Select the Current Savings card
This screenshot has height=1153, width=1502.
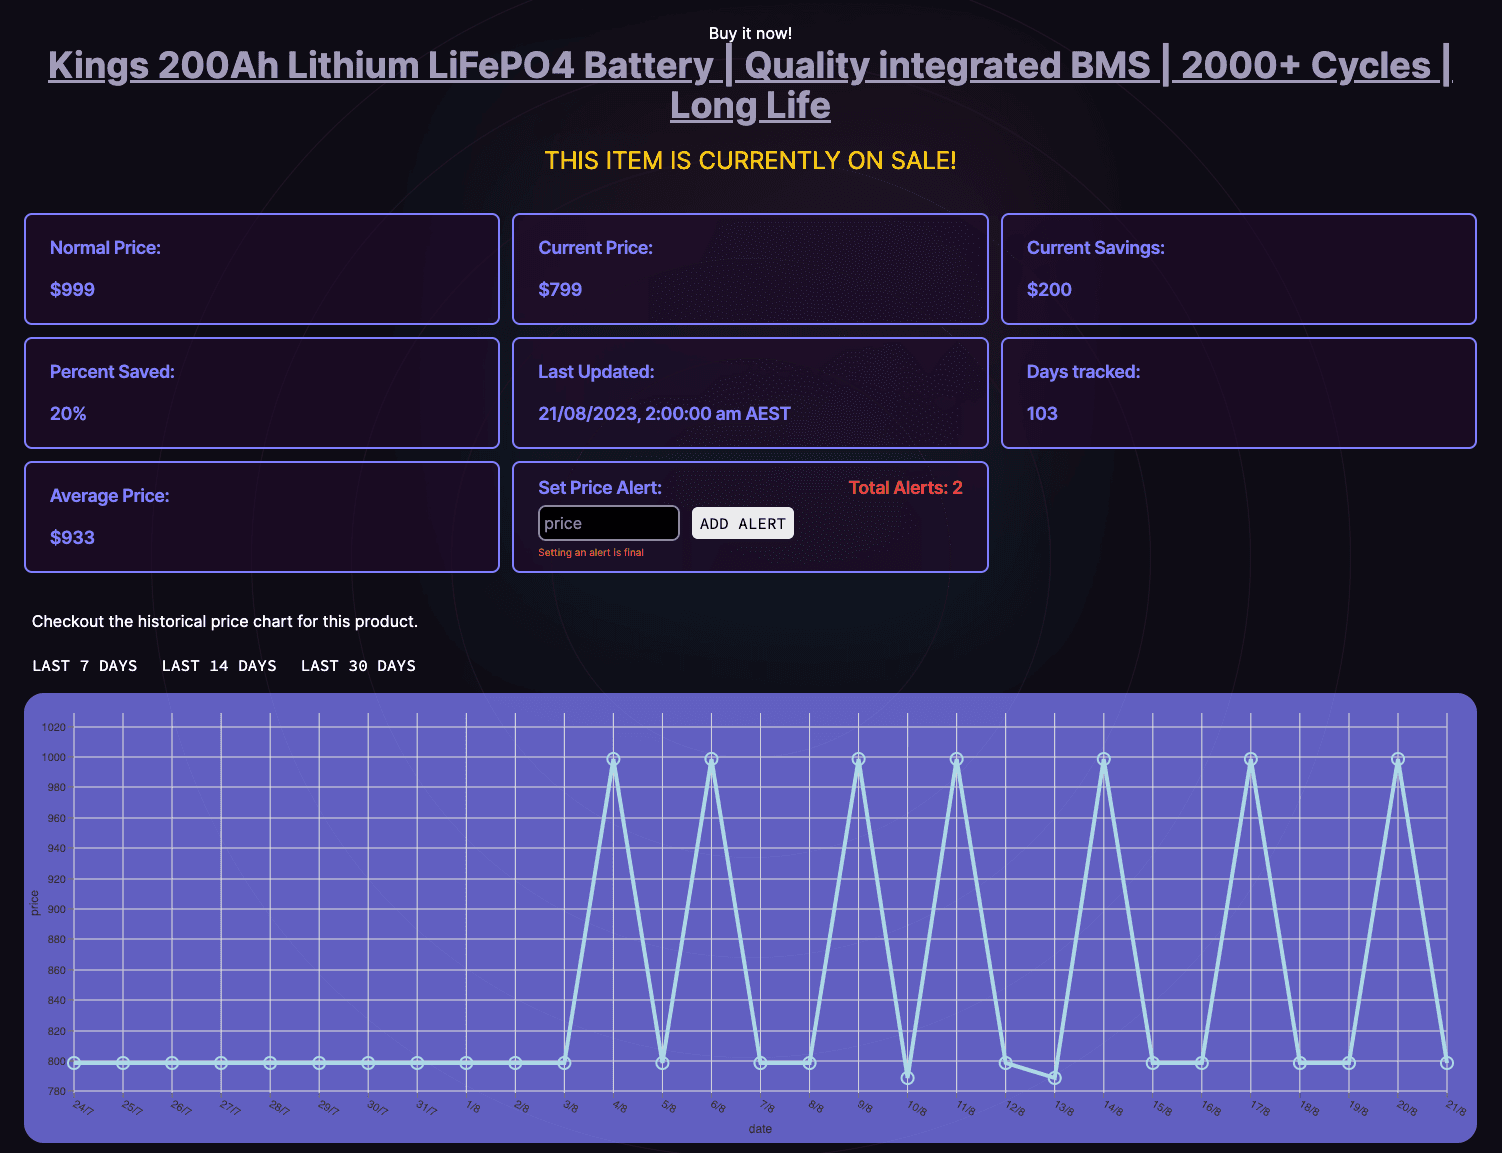tap(1238, 269)
